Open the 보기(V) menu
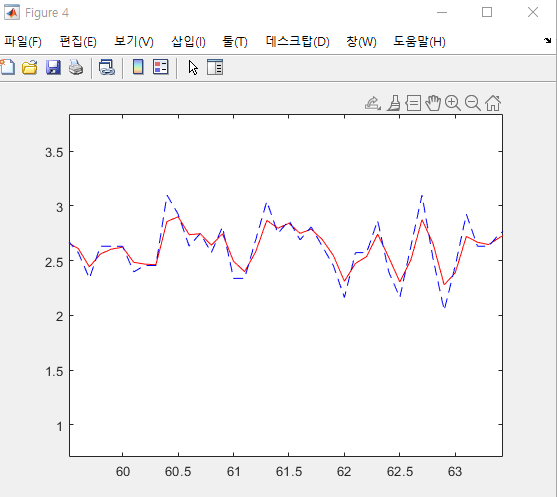 pos(134,42)
